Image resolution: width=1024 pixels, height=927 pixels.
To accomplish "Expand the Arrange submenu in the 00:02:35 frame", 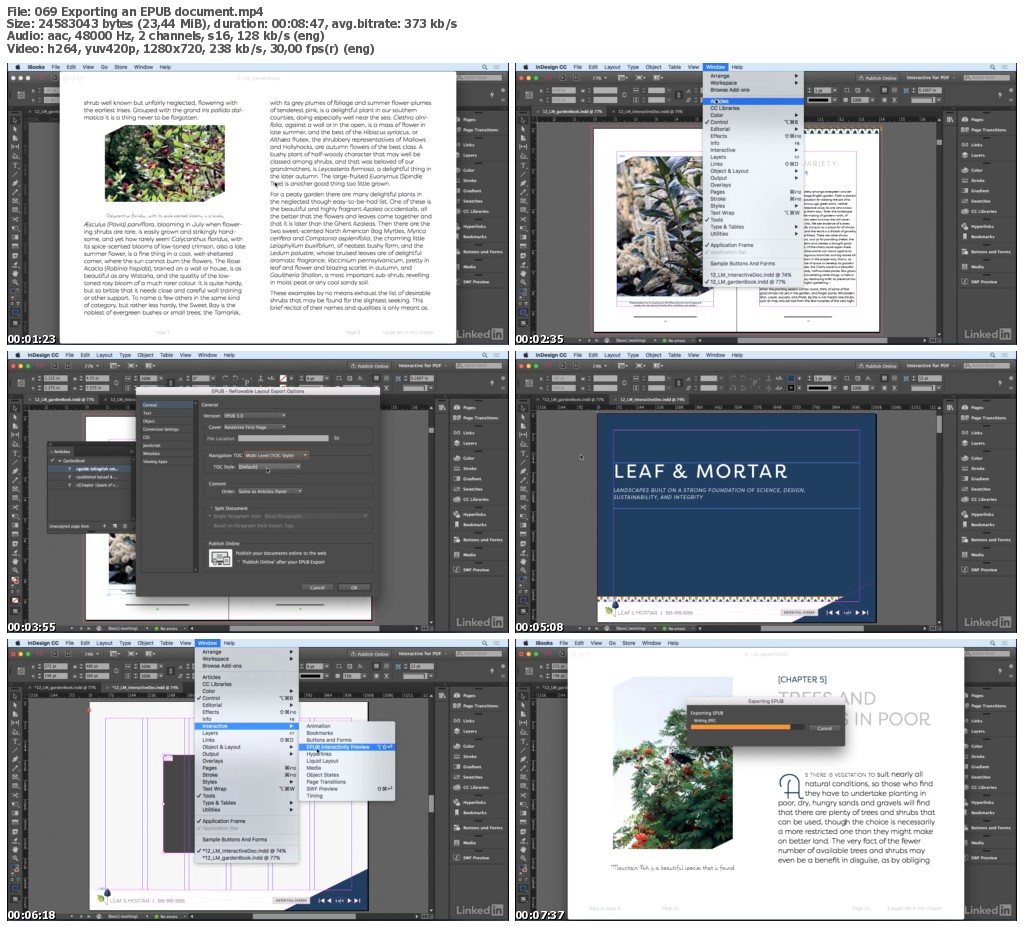I will click(x=753, y=76).
